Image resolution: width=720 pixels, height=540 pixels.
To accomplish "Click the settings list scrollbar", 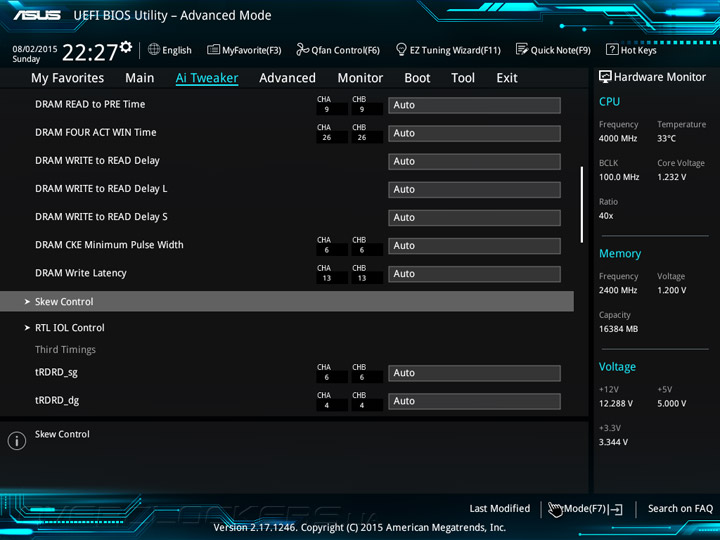I will click(x=582, y=204).
